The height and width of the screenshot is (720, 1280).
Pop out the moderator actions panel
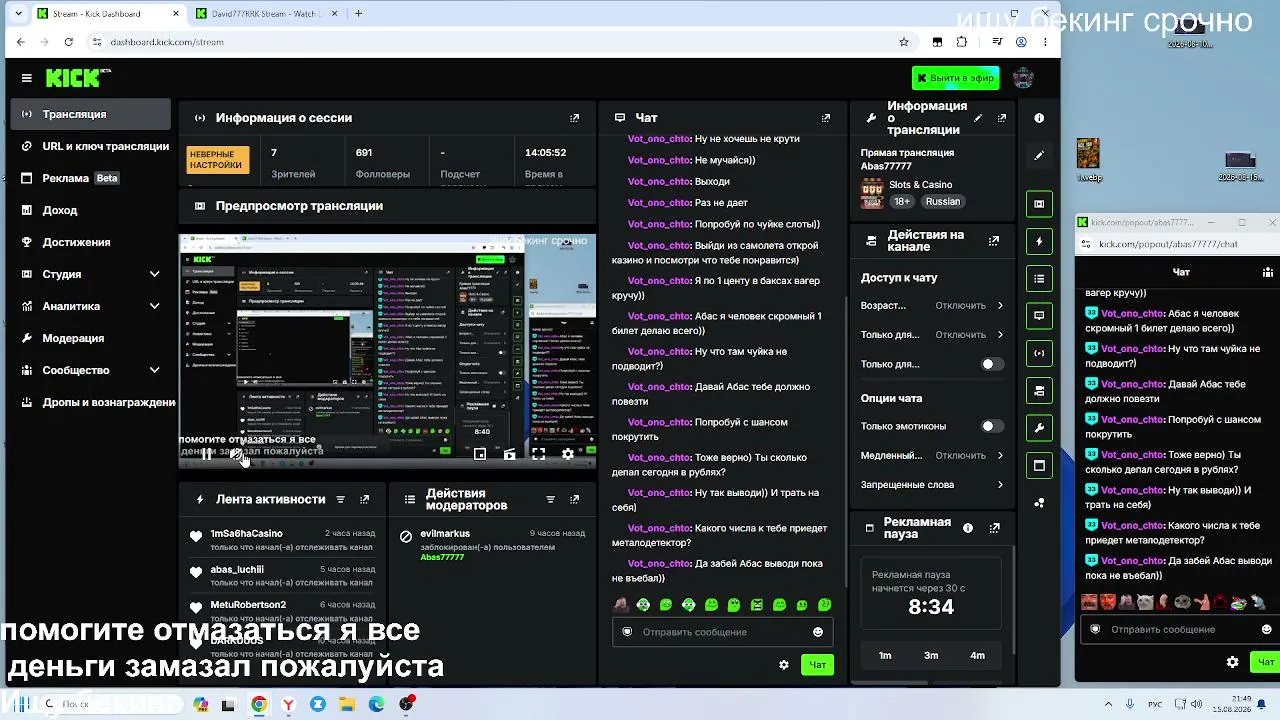point(574,499)
